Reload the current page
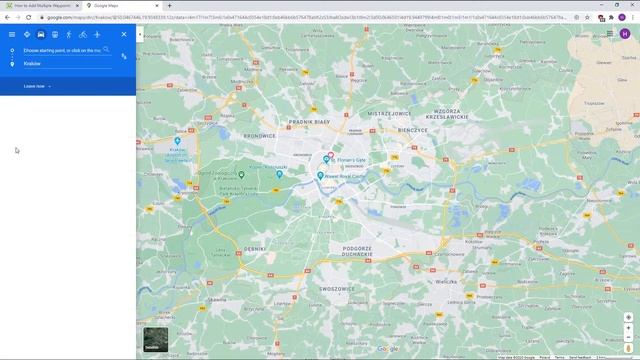Image resolution: width=640 pixels, height=360 pixels. [x=29, y=18]
